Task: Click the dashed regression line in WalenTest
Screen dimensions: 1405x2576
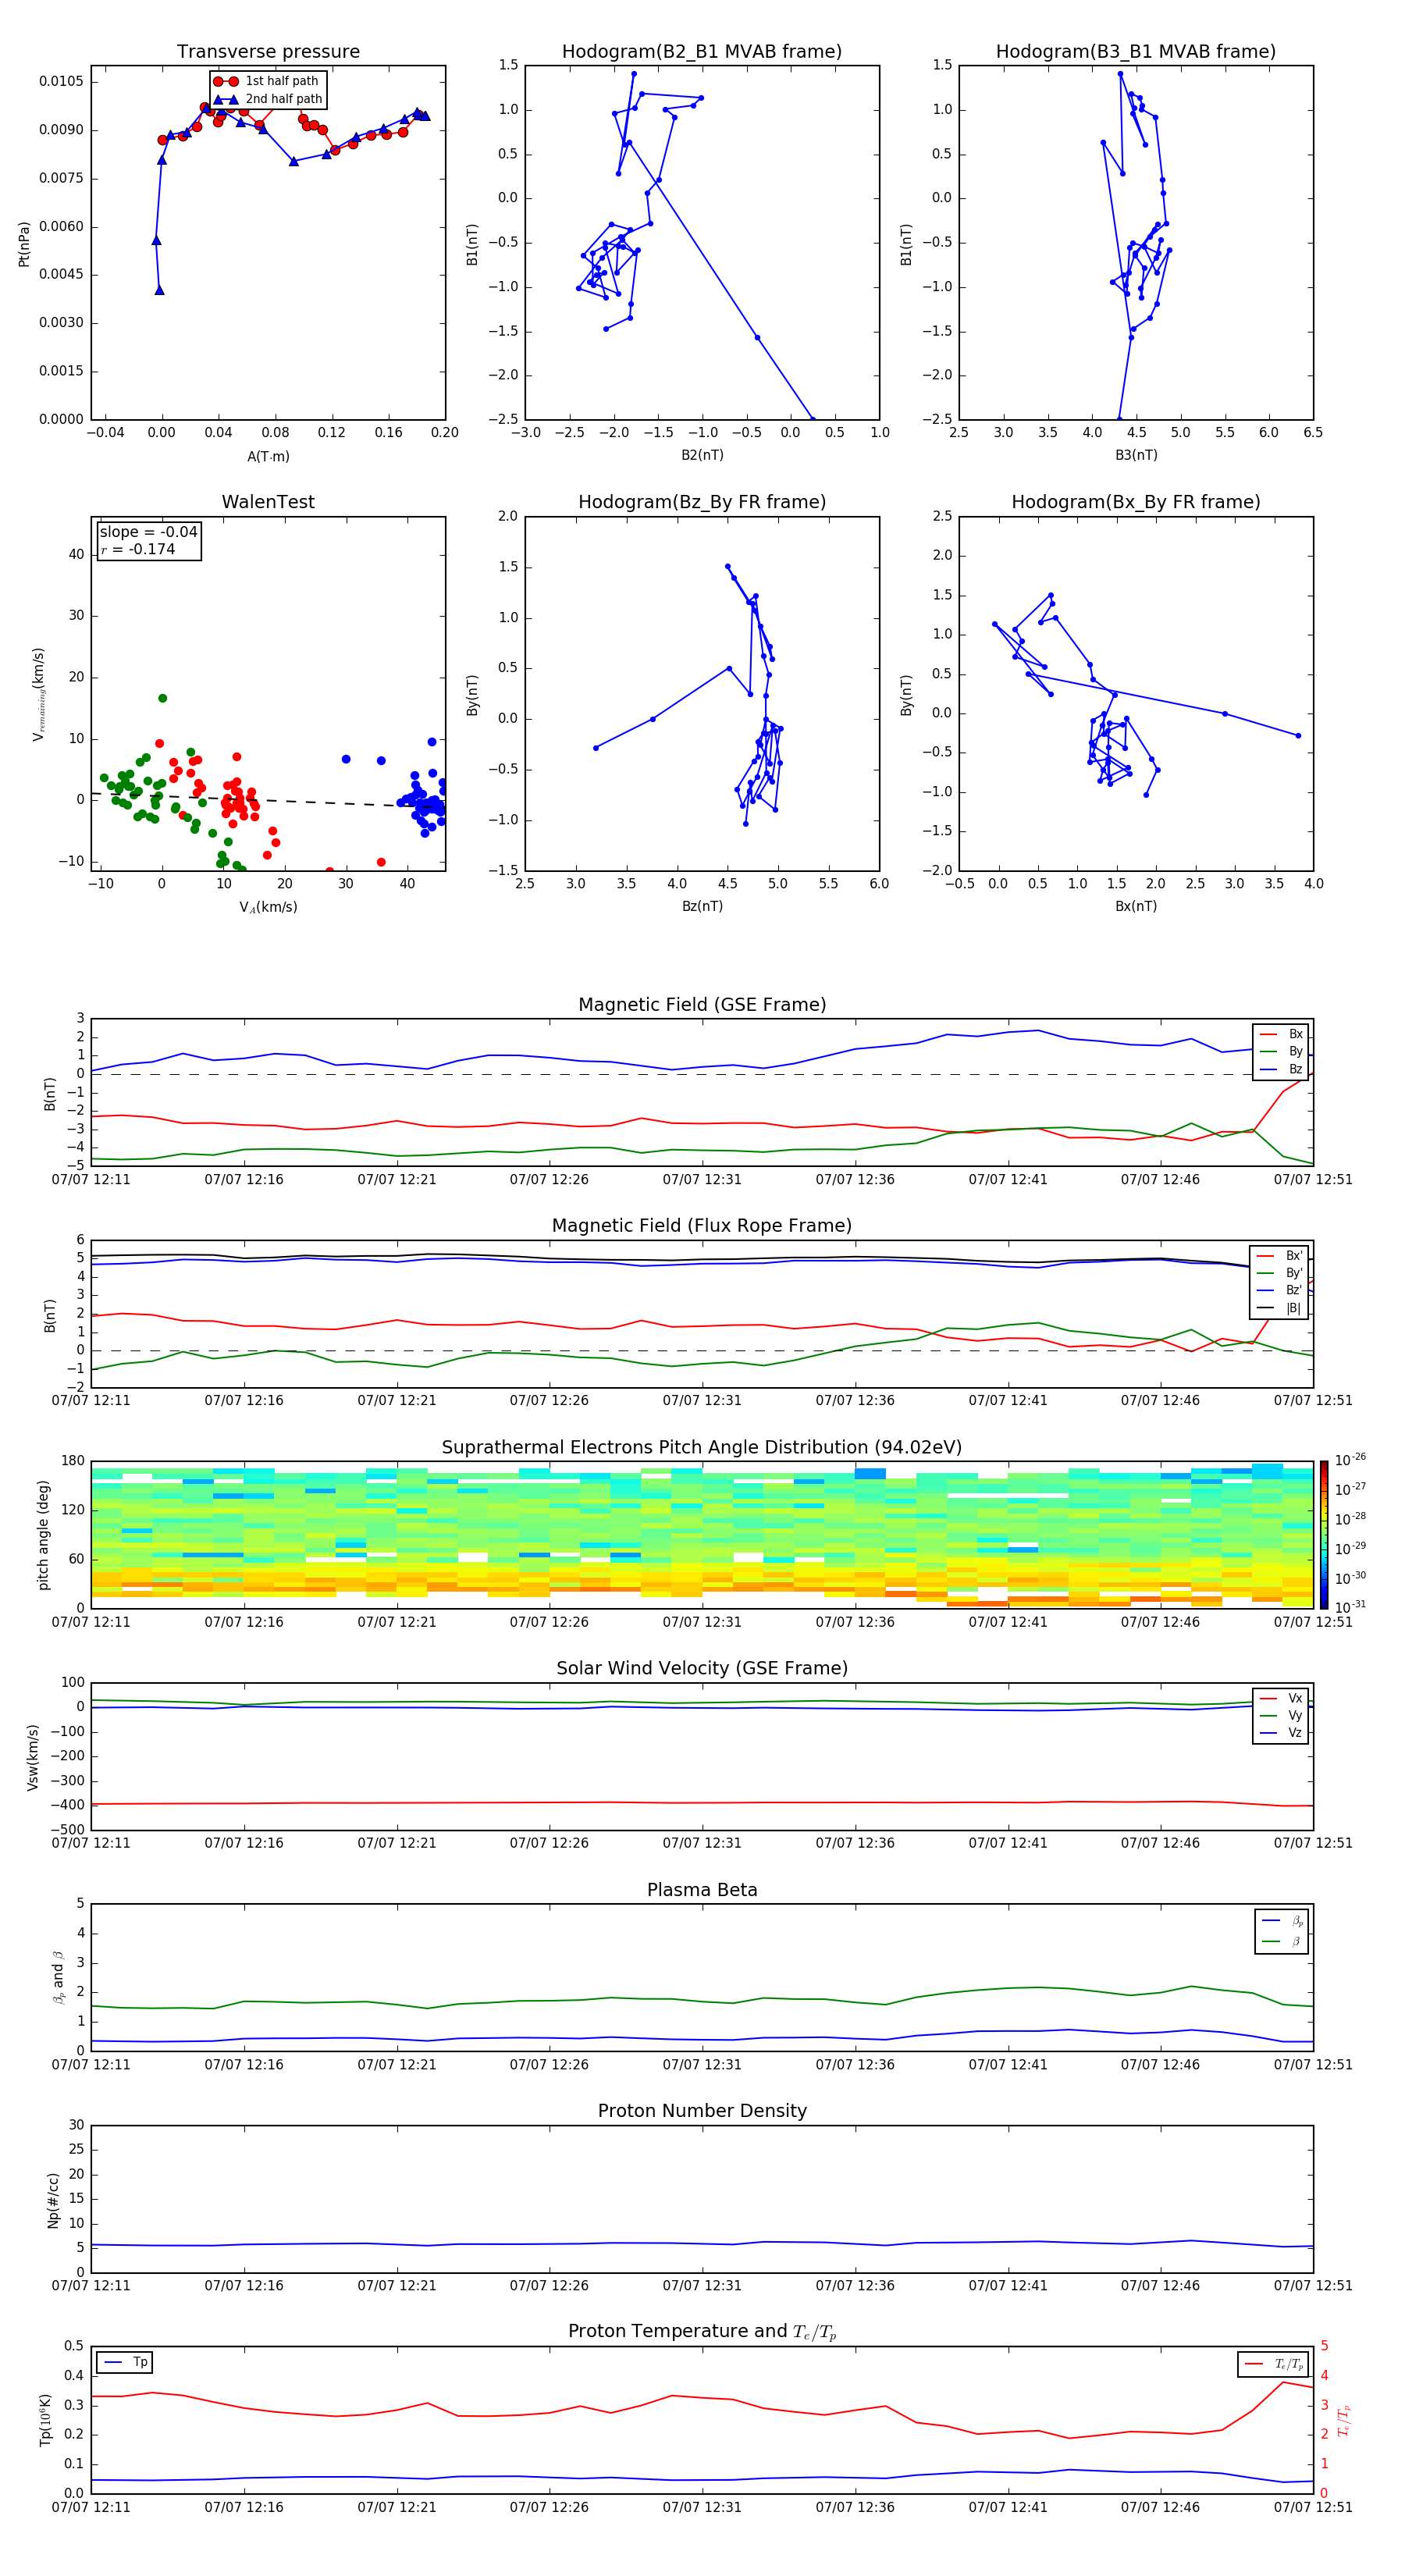Action: 268,800
